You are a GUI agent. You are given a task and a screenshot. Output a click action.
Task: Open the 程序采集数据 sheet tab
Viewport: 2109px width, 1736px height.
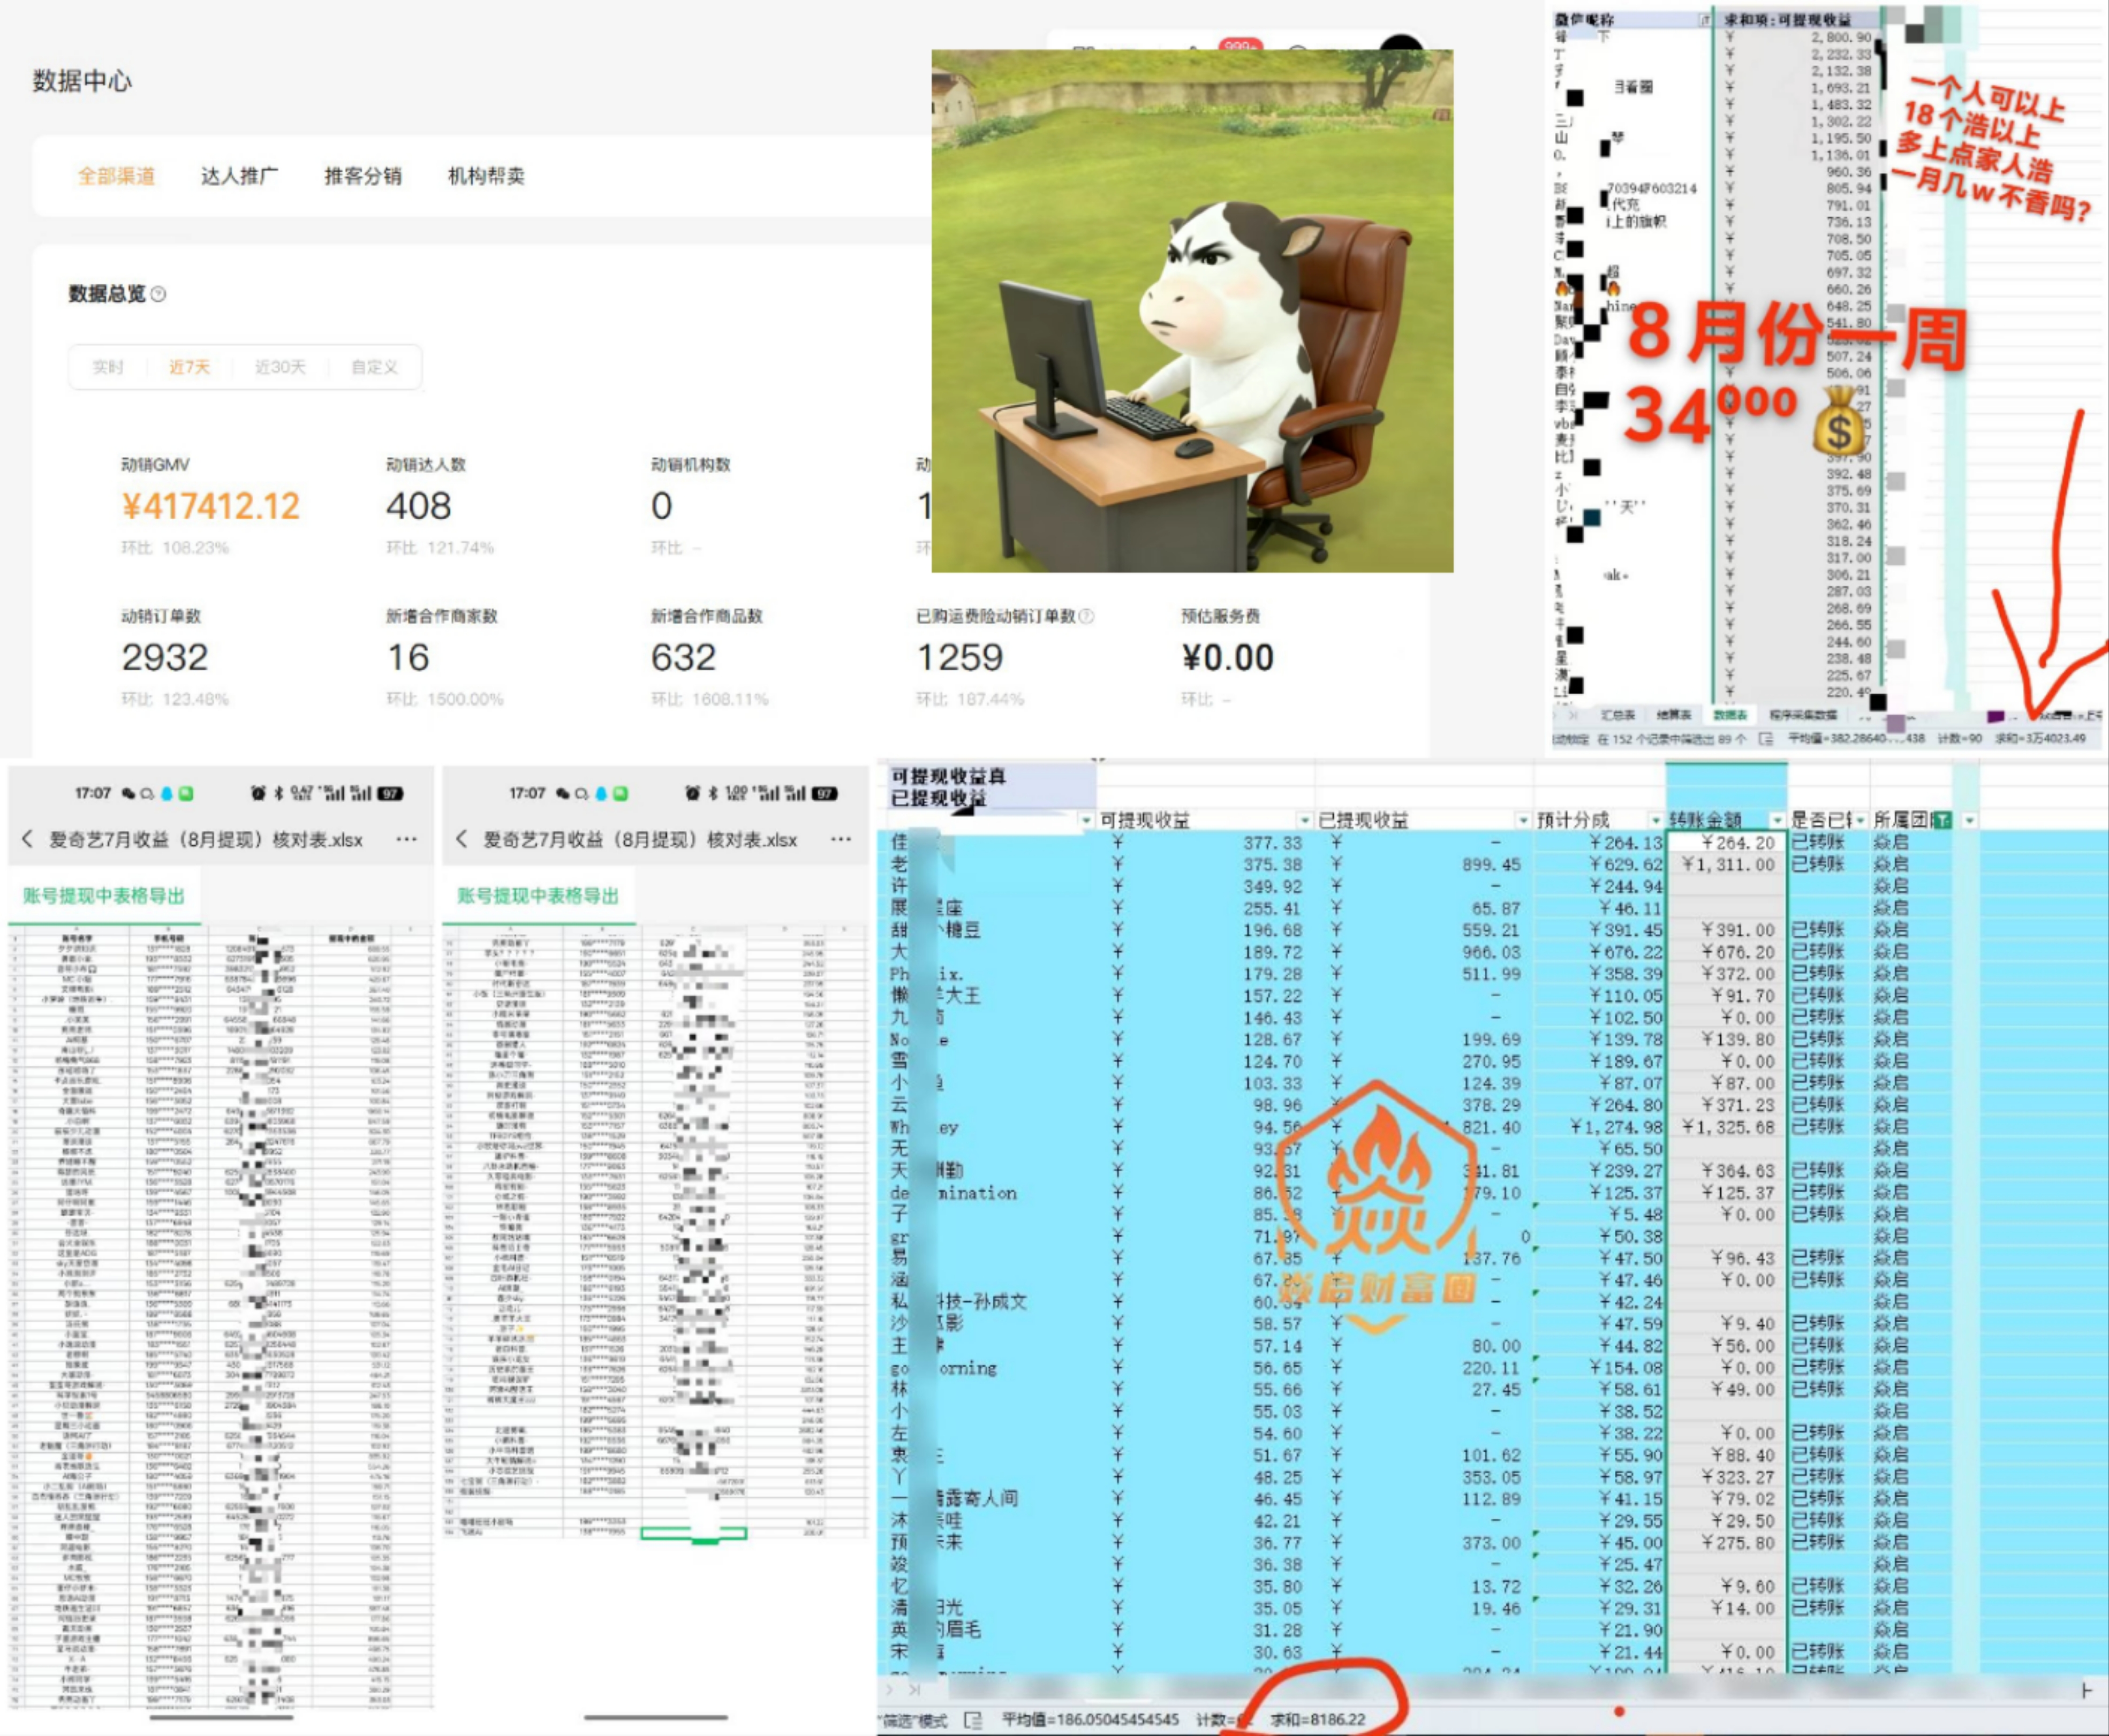coord(1804,715)
